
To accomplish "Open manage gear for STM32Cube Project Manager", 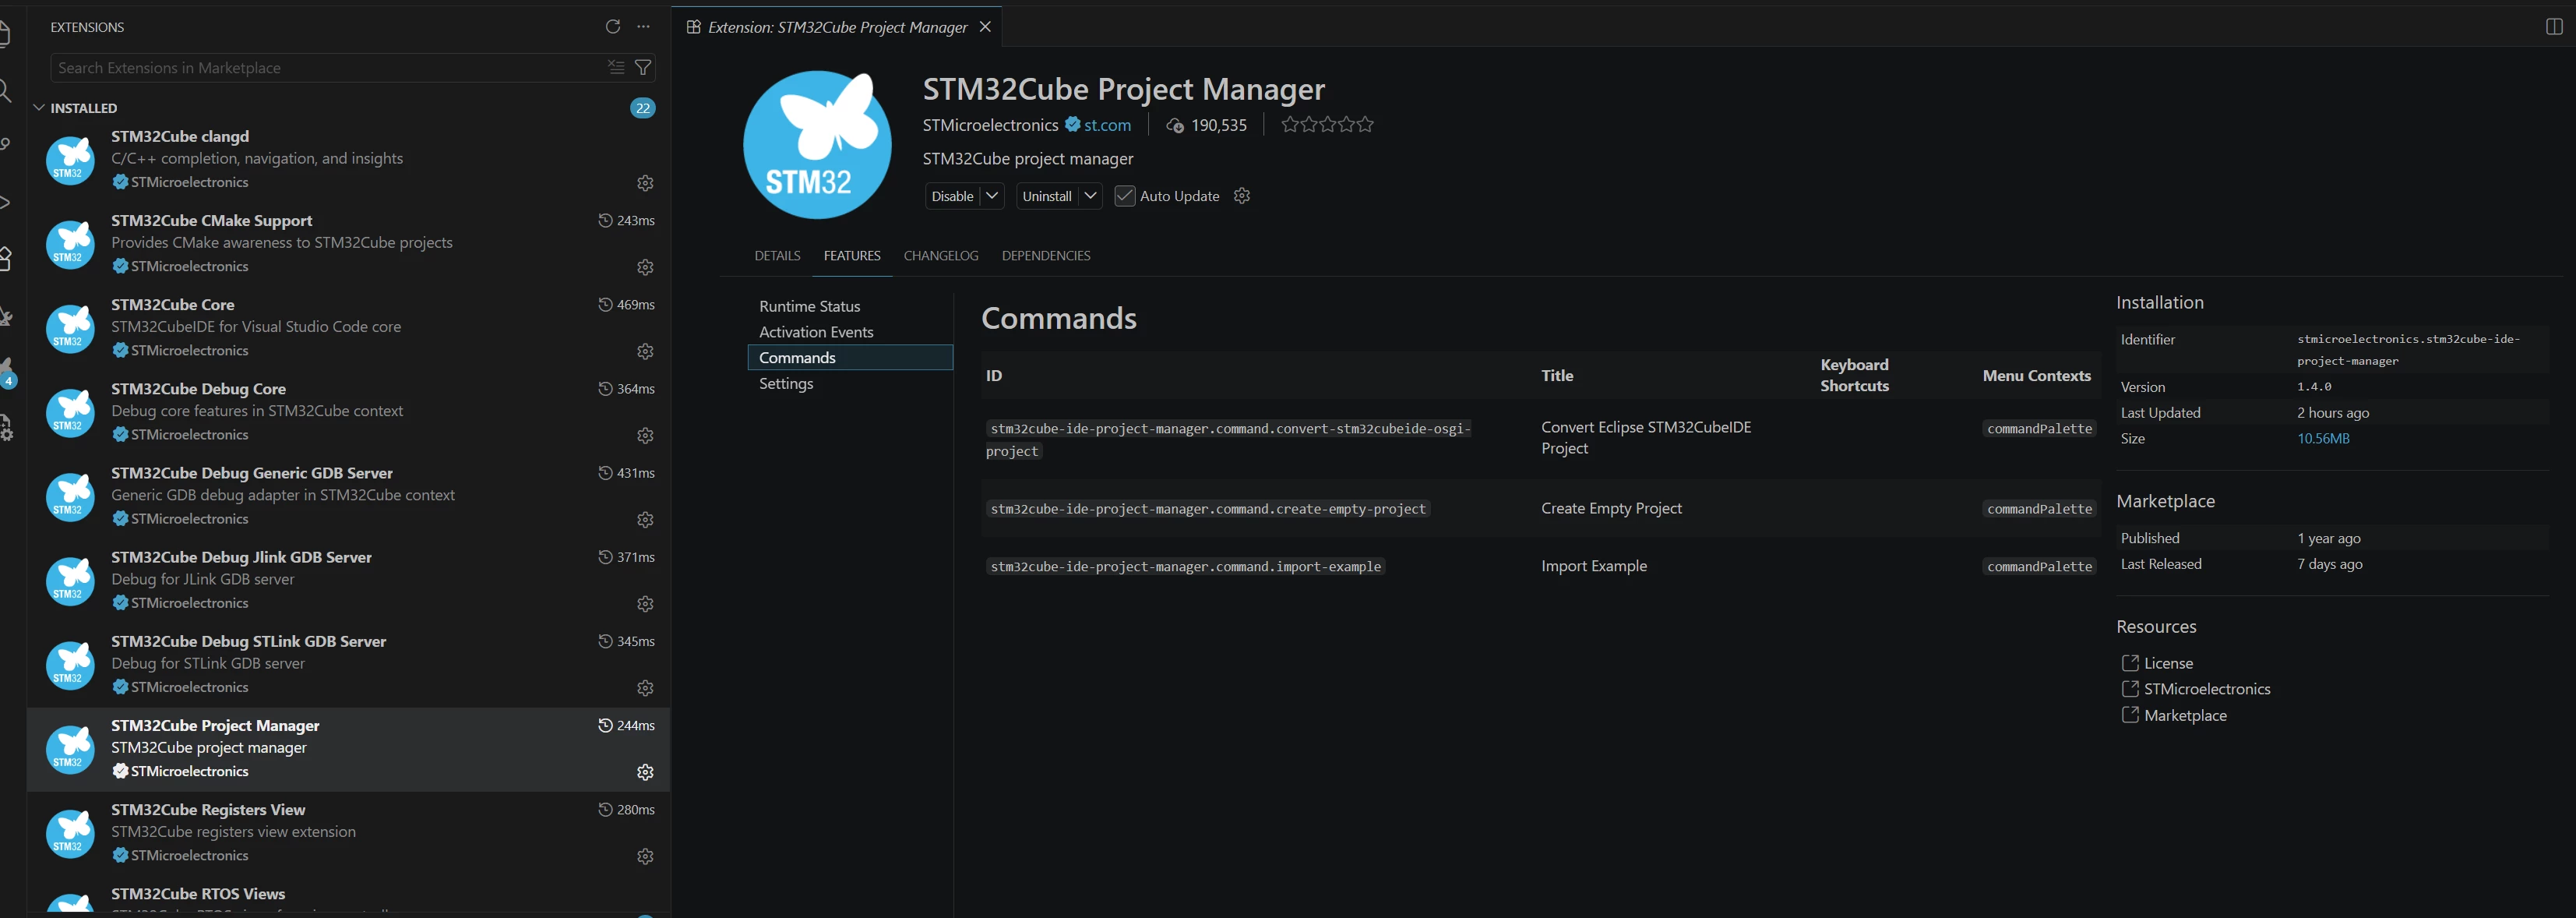I will (x=645, y=772).
